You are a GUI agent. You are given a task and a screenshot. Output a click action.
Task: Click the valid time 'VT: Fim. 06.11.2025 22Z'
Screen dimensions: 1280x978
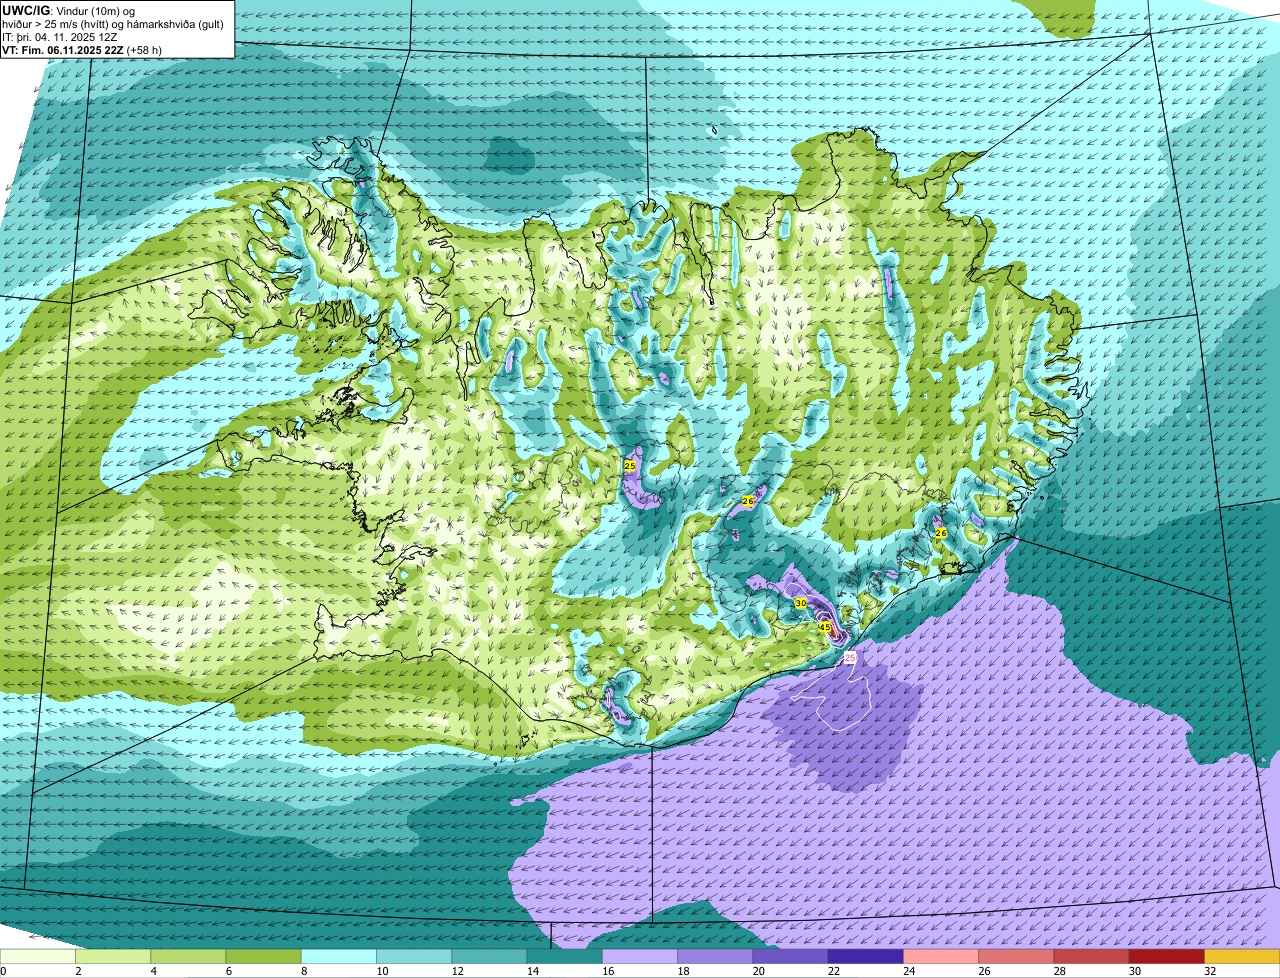tap(63, 50)
